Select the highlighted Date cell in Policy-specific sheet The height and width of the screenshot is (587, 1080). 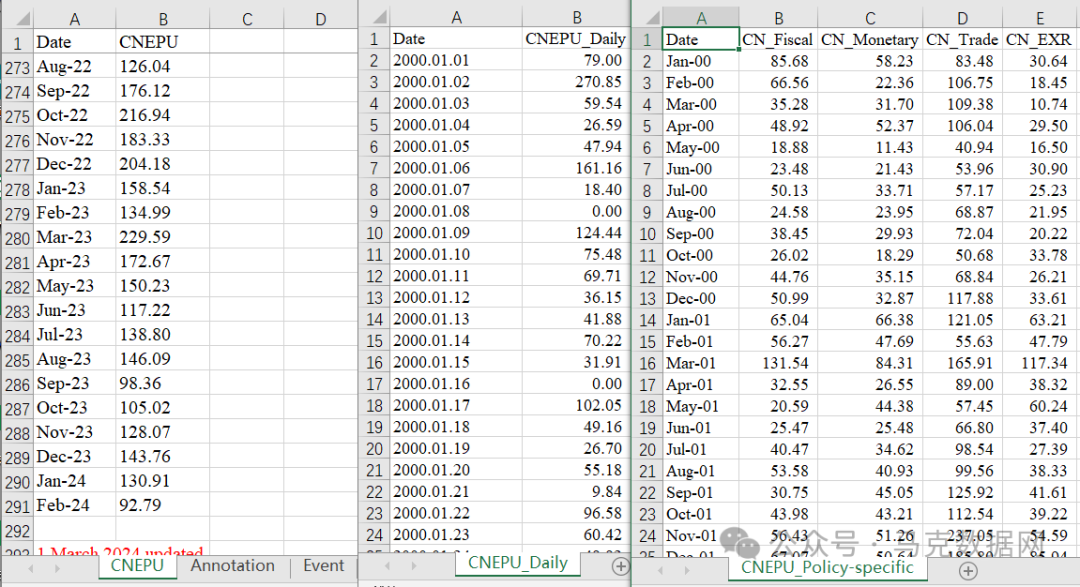[700, 40]
